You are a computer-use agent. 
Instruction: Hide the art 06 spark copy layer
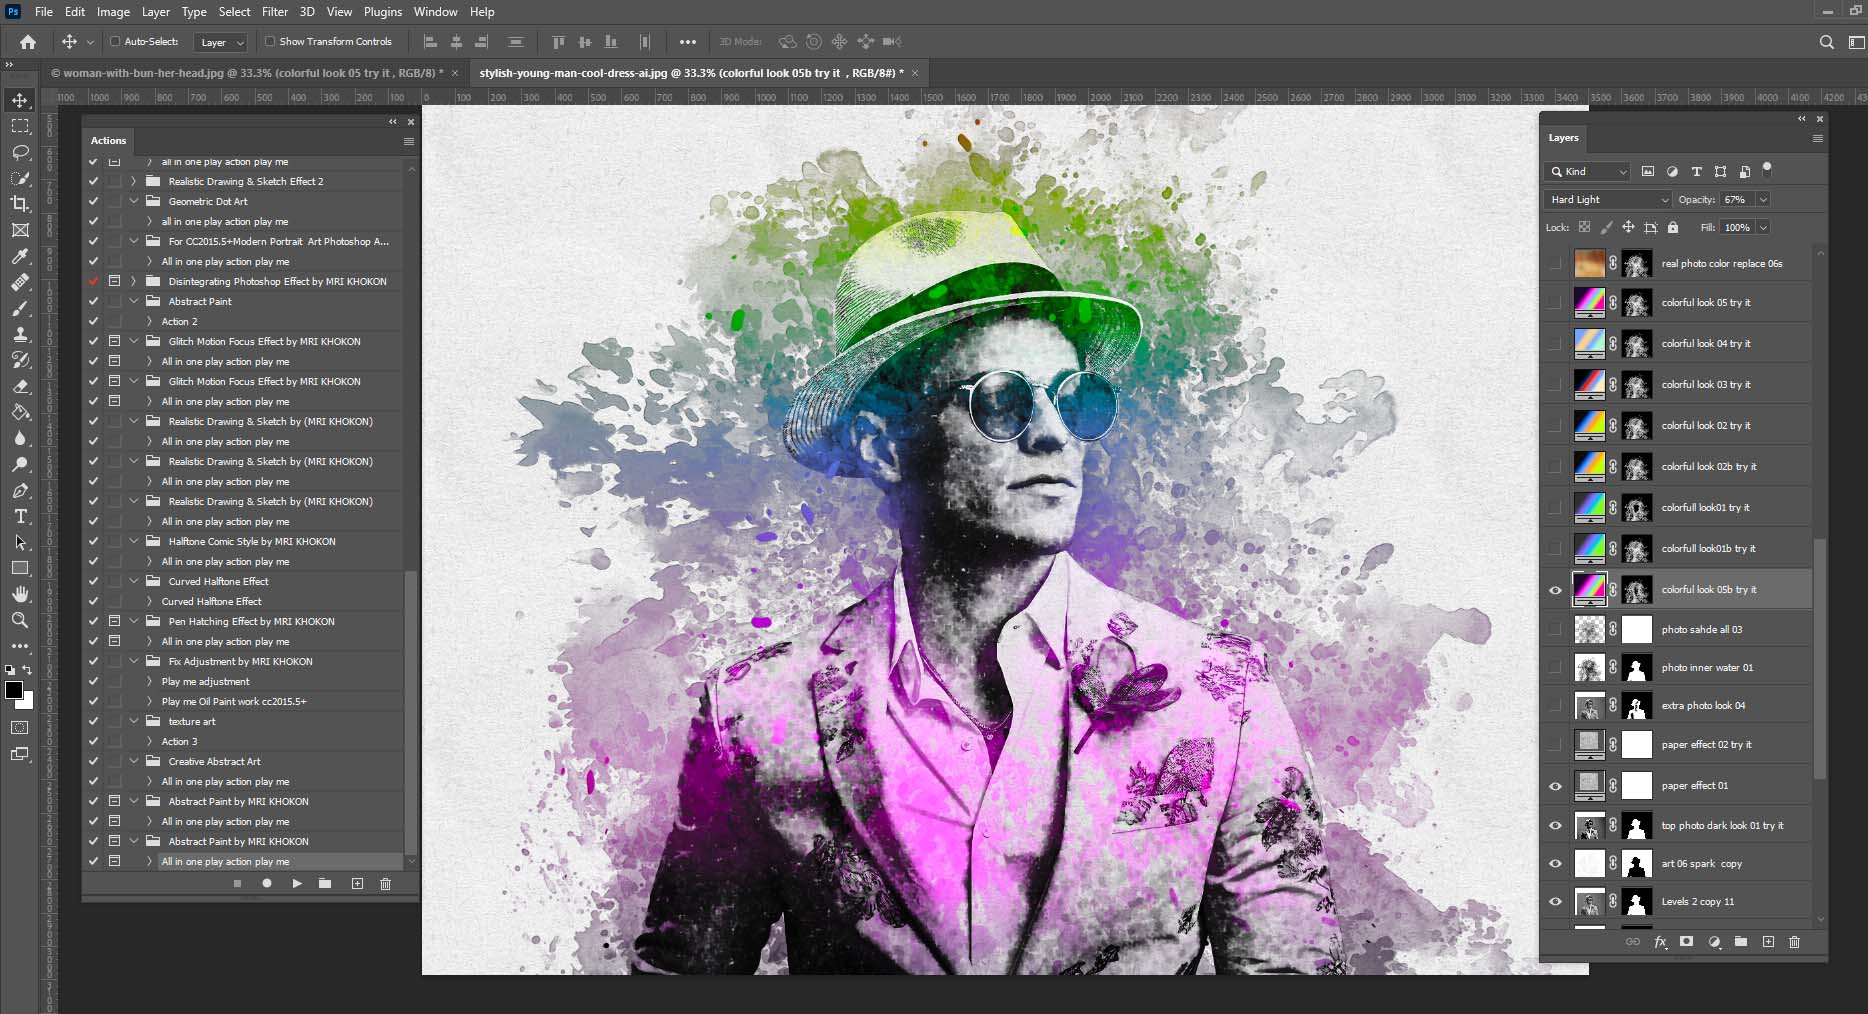click(x=1555, y=864)
